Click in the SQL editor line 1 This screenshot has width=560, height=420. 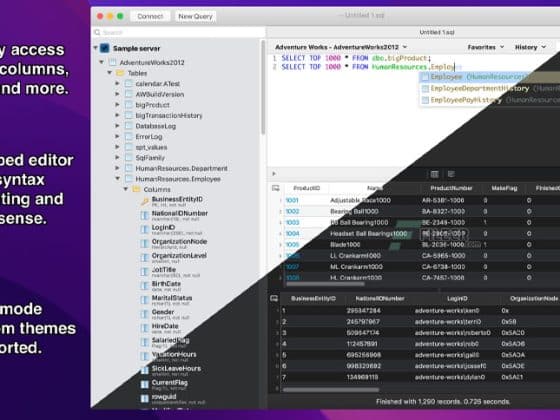[356, 58]
